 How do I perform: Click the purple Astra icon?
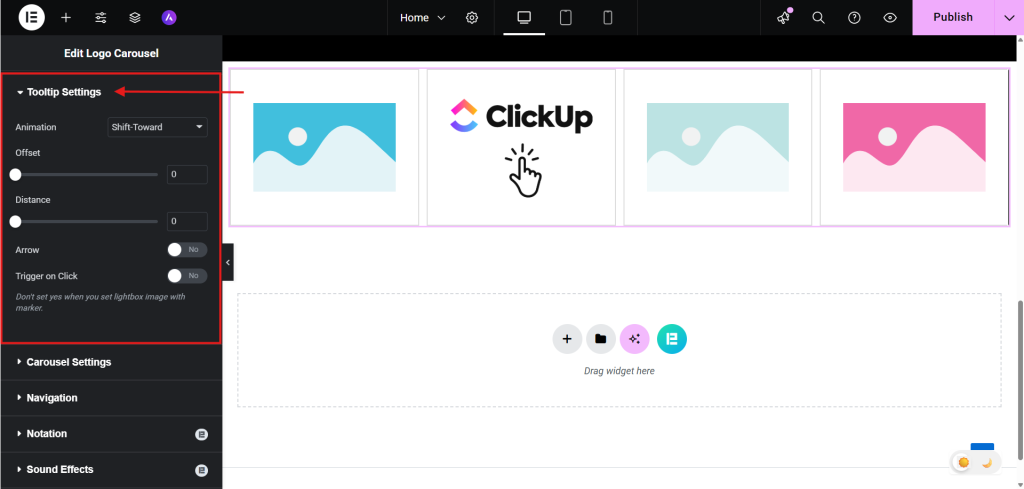coord(169,18)
